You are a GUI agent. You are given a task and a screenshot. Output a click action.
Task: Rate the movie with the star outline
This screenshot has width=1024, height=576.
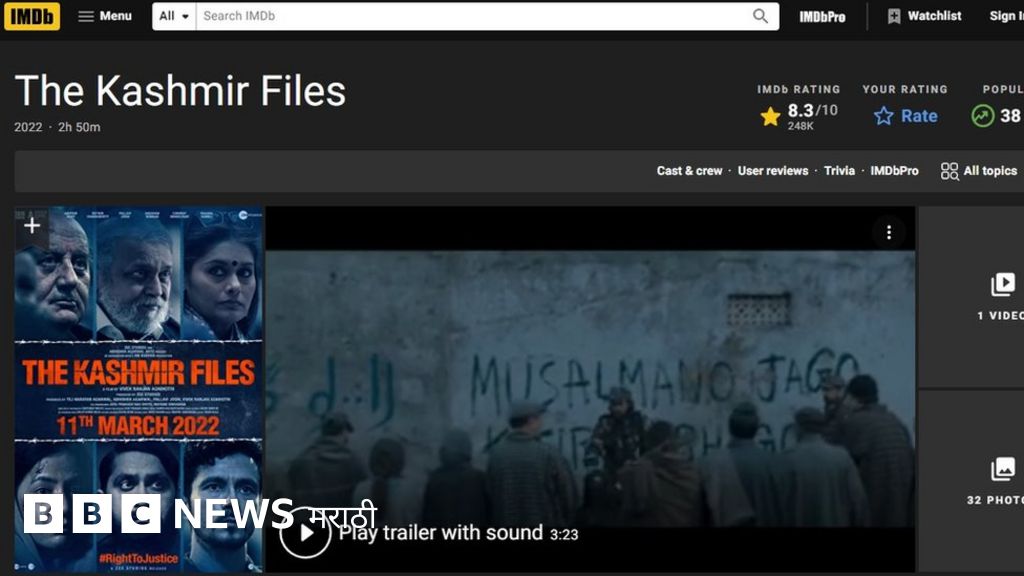tap(884, 116)
